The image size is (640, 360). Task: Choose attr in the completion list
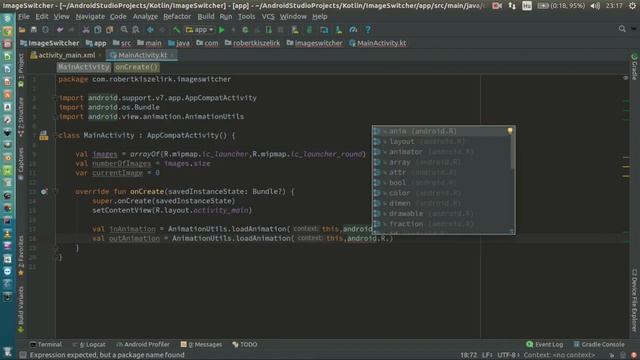click(x=441, y=173)
